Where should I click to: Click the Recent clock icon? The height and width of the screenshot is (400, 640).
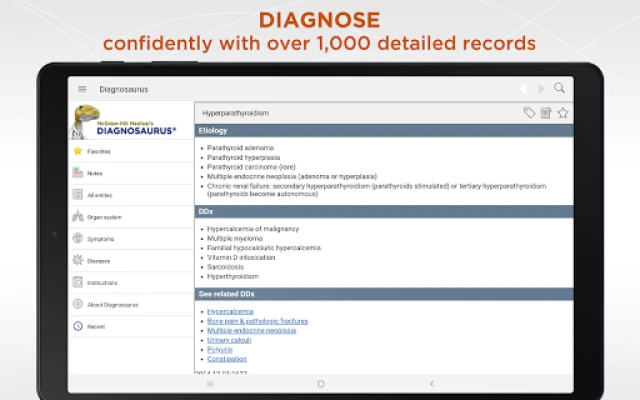click(78, 326)
